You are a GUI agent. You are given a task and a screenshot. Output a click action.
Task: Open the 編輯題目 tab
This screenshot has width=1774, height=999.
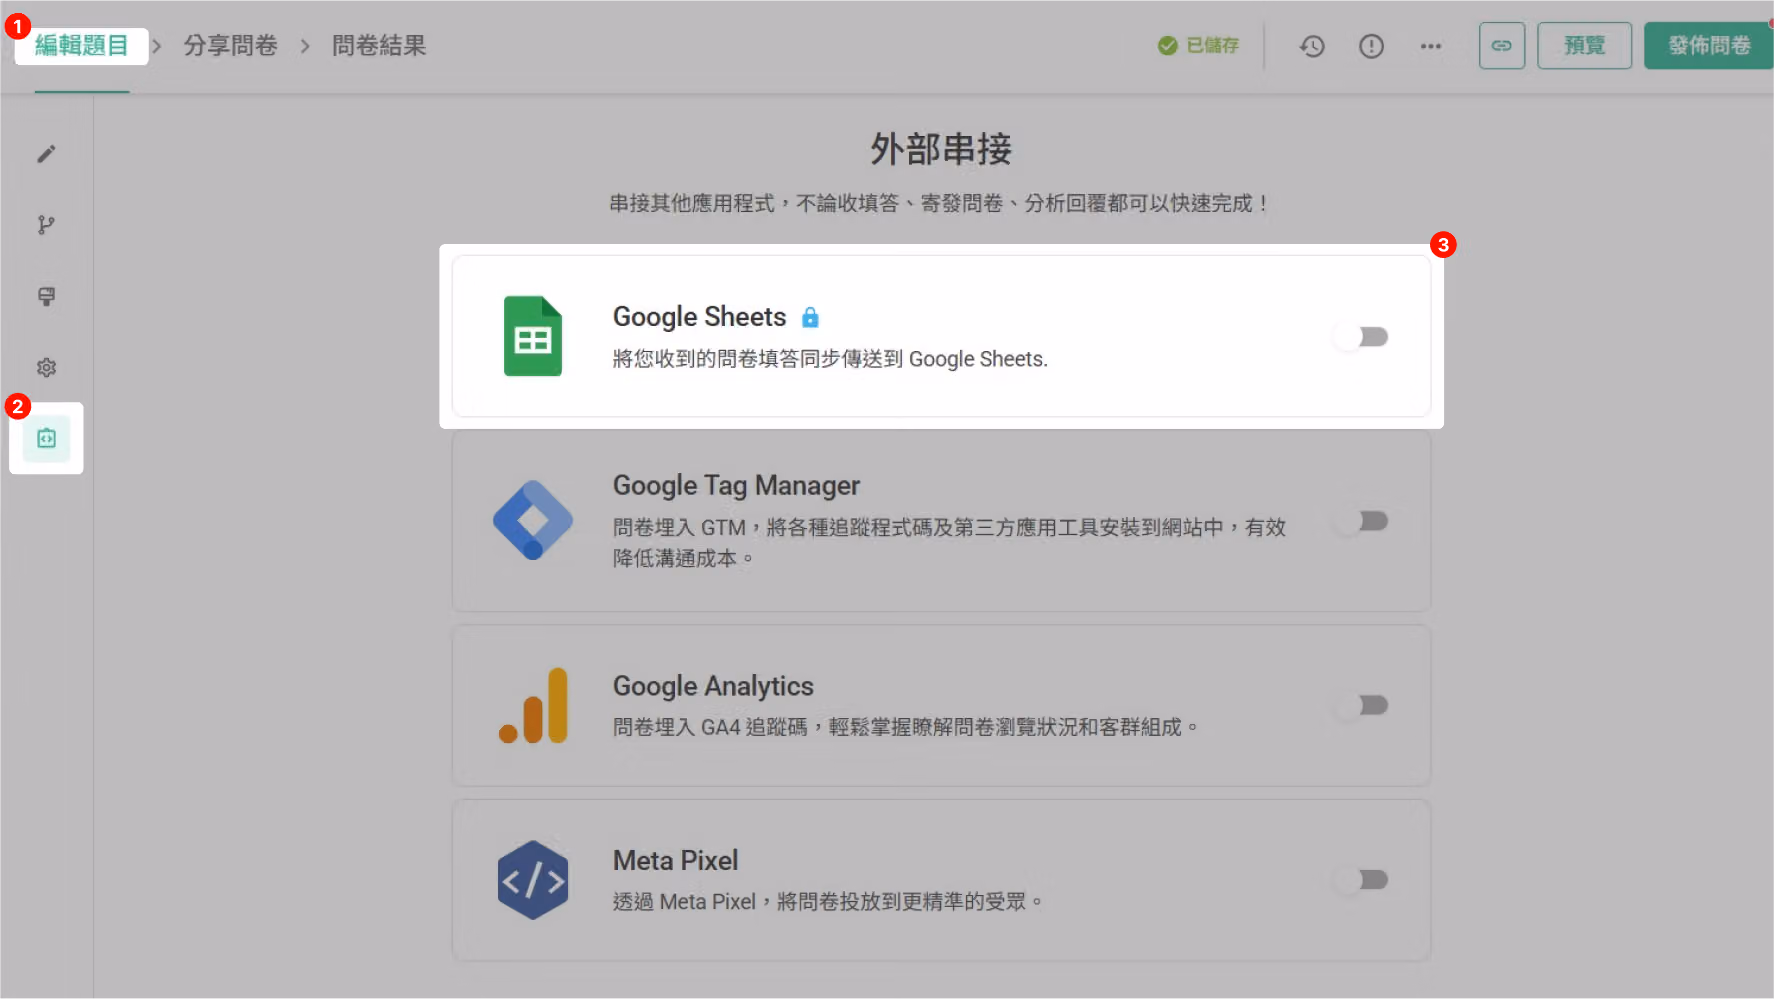tap(81, 46)
